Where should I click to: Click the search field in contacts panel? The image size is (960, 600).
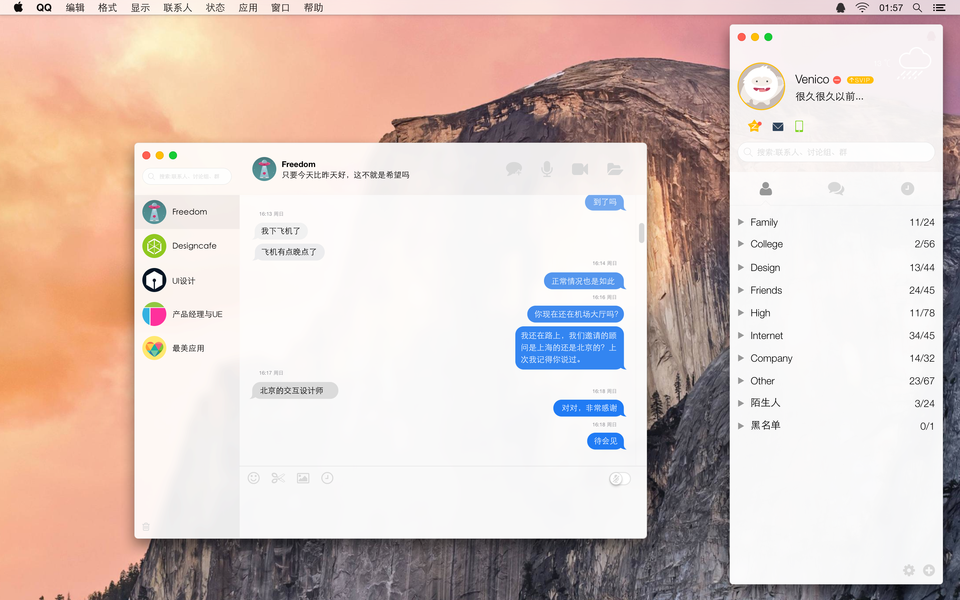(x=836, y=152)
